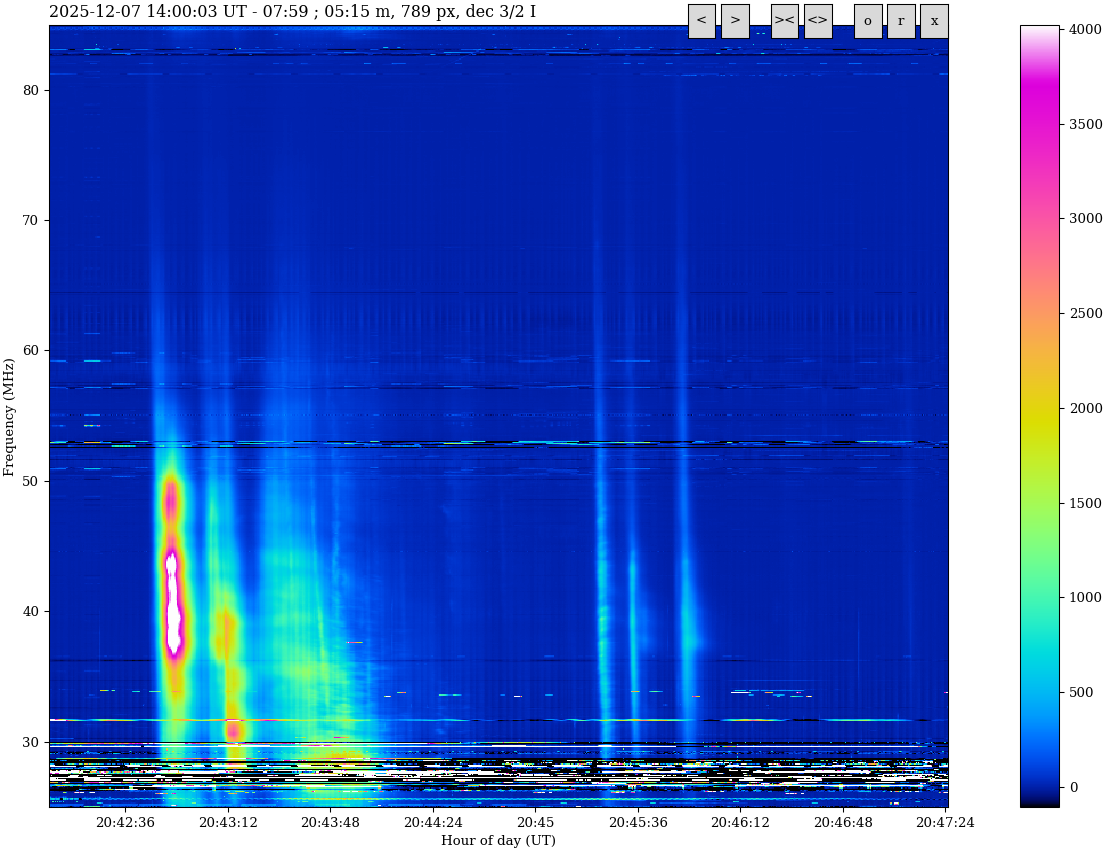Click the 20:47:24 time tick label
Viewport: 1109px width, 852px height.
click(x=945, y=823)
